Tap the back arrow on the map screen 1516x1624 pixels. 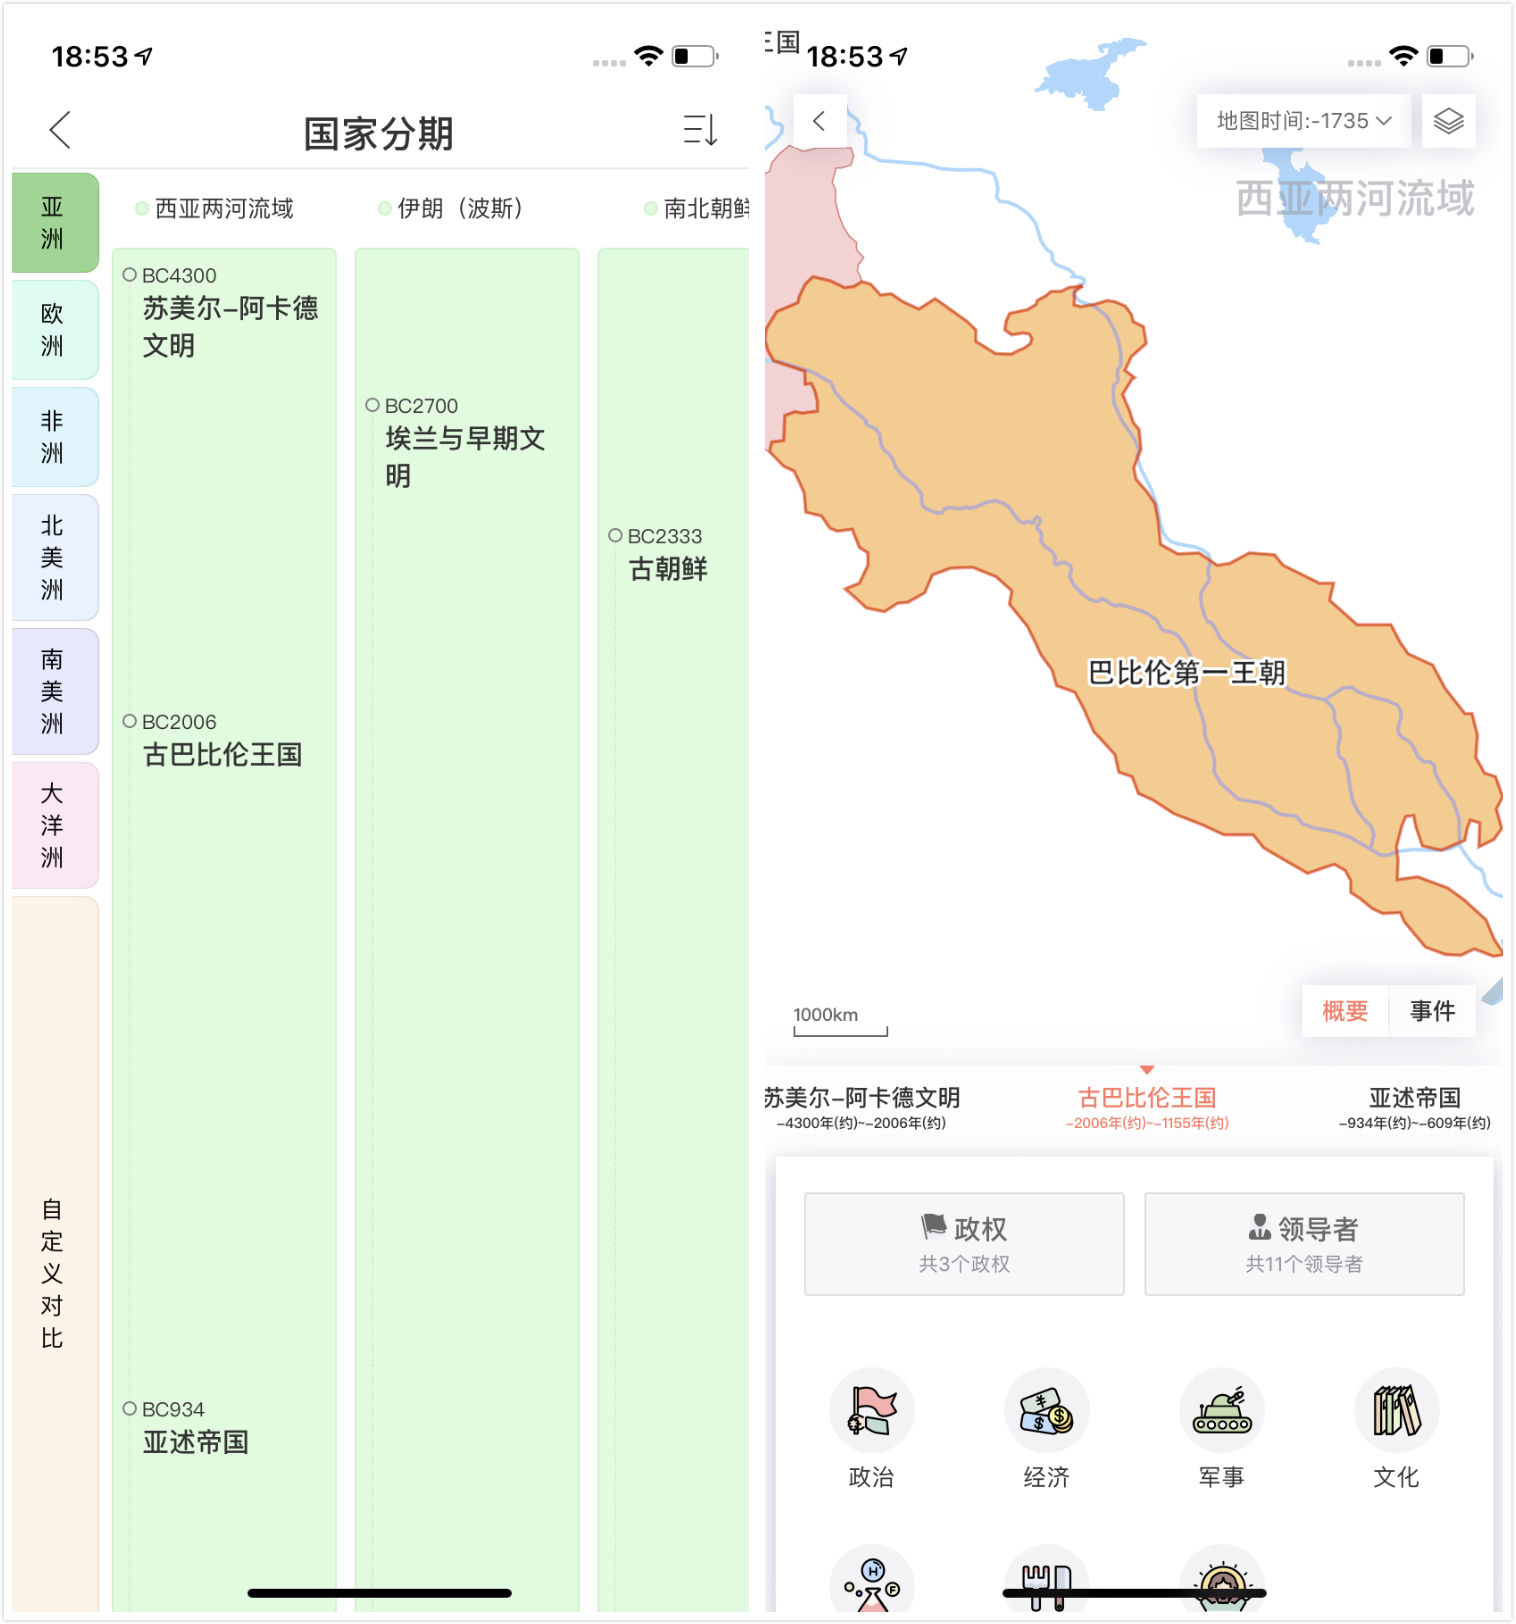tap(819, 121)
